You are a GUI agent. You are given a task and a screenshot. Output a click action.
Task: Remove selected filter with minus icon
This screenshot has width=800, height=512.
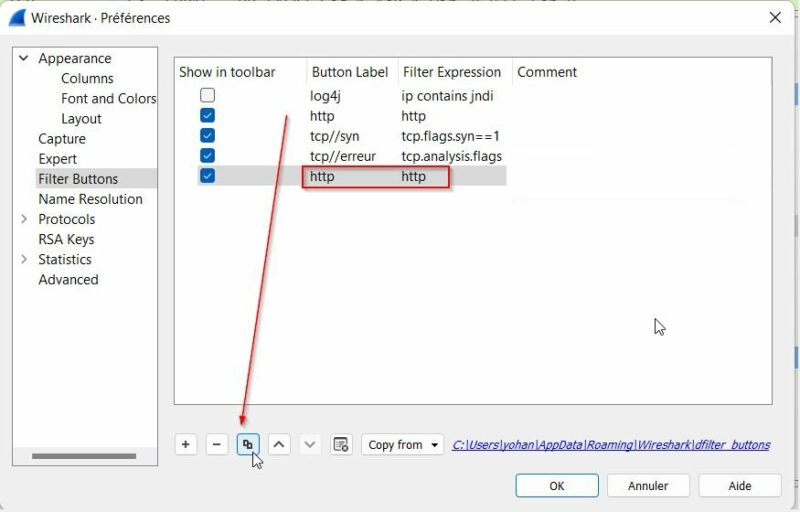[x=217, y=445]
